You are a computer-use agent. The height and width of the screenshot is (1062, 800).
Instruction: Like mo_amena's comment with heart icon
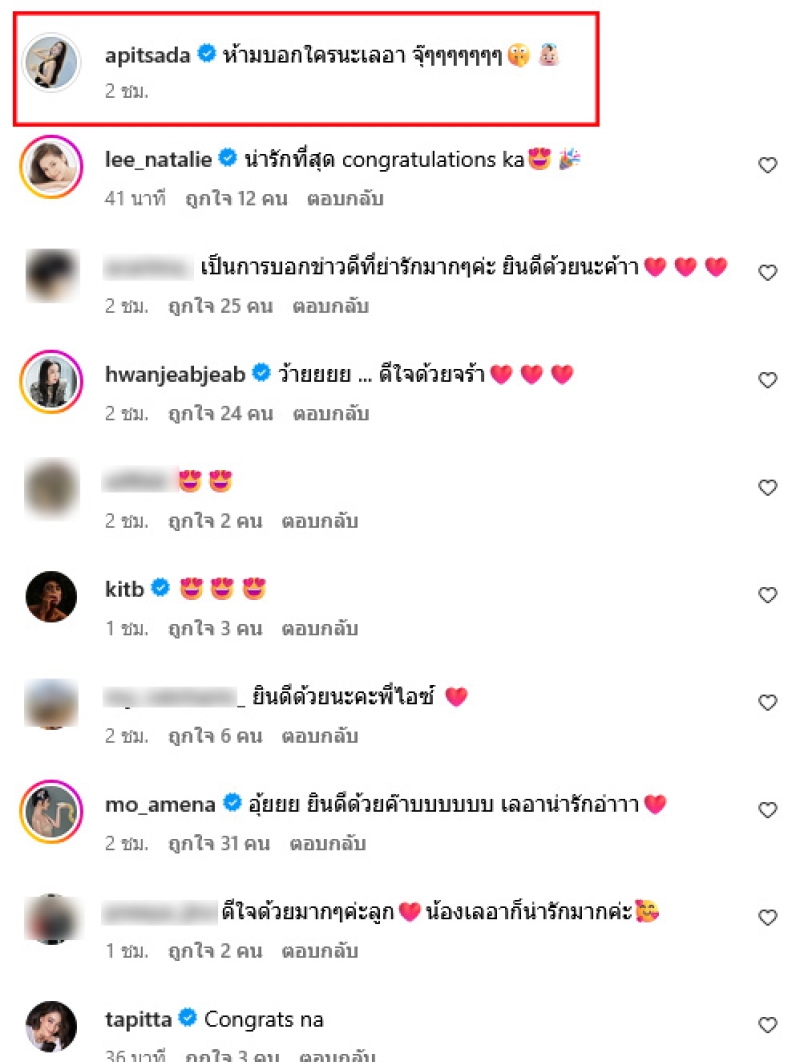point(767,809)
